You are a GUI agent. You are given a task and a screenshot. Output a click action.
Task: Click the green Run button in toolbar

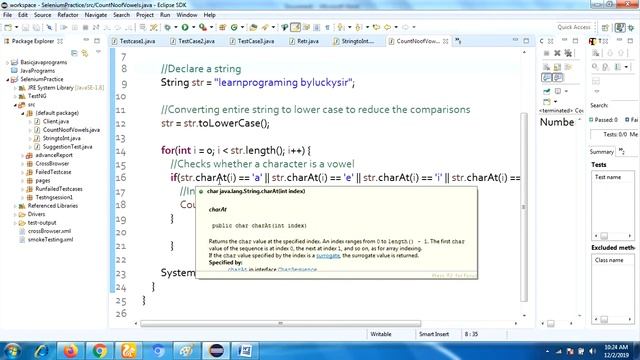tap(185, 27)
